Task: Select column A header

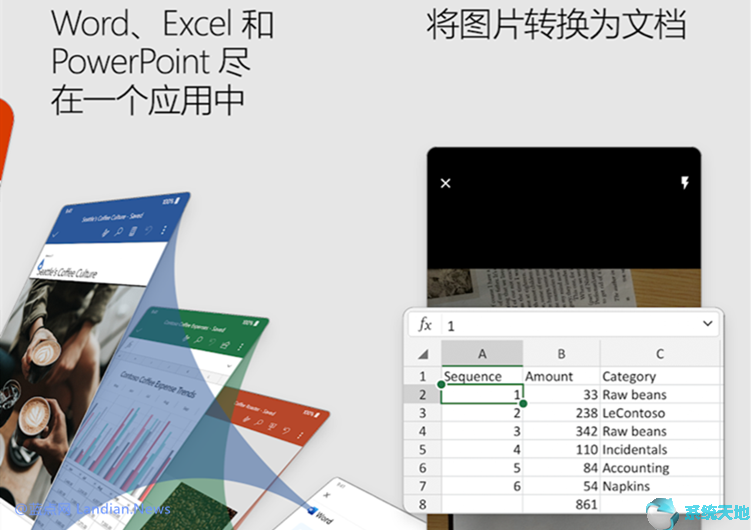Action: tap(482, 354)
